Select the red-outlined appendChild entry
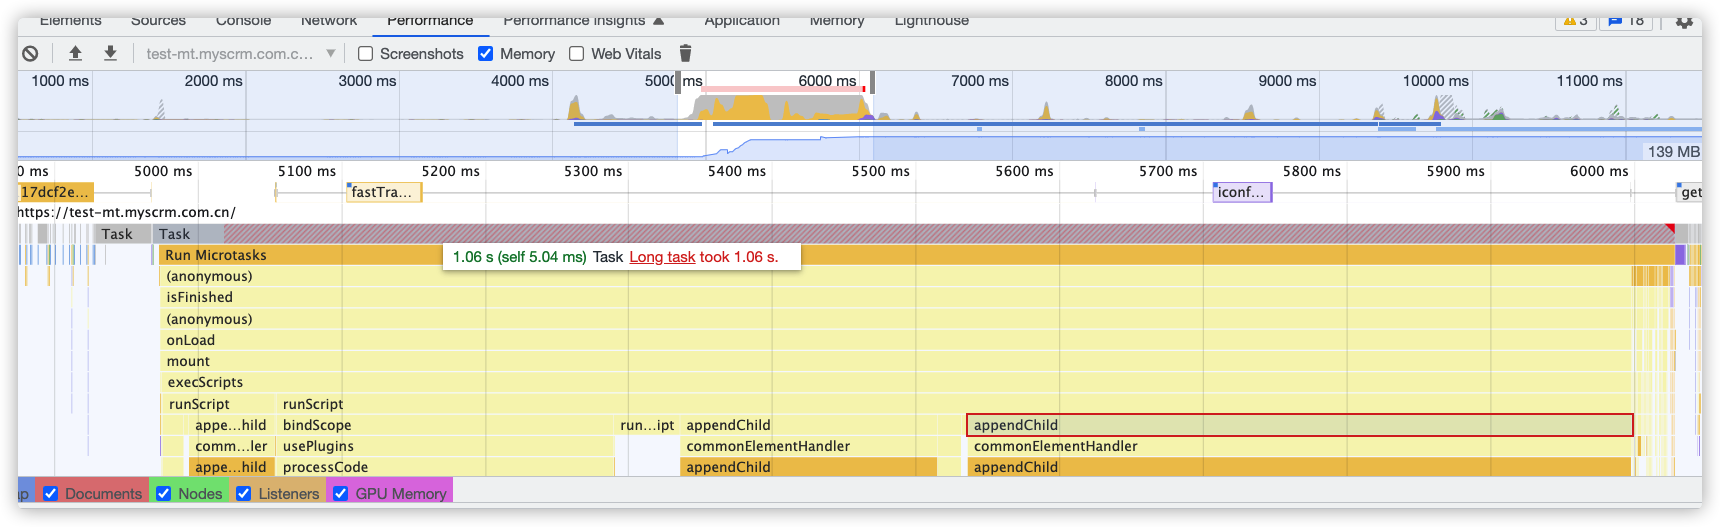1720x527 pixels. pos(1300,425)
